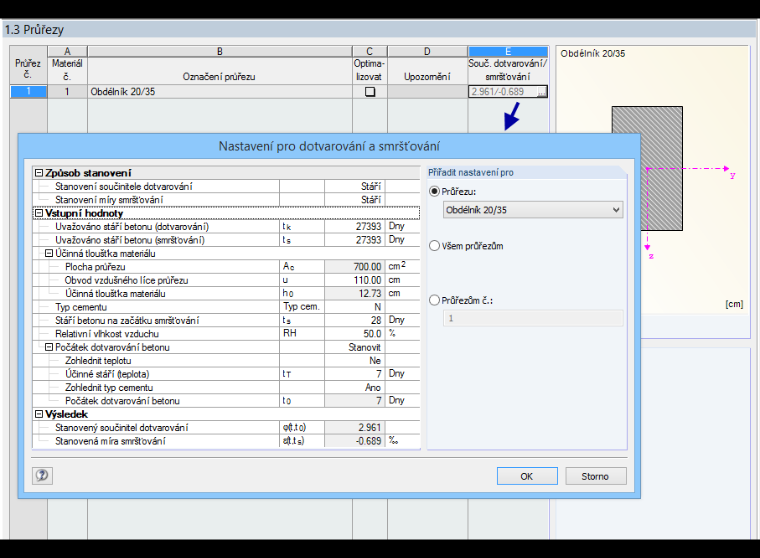Open the Obdélník 20/35 cross-section dropdown
760x558 pixels.
pos(533,210)
